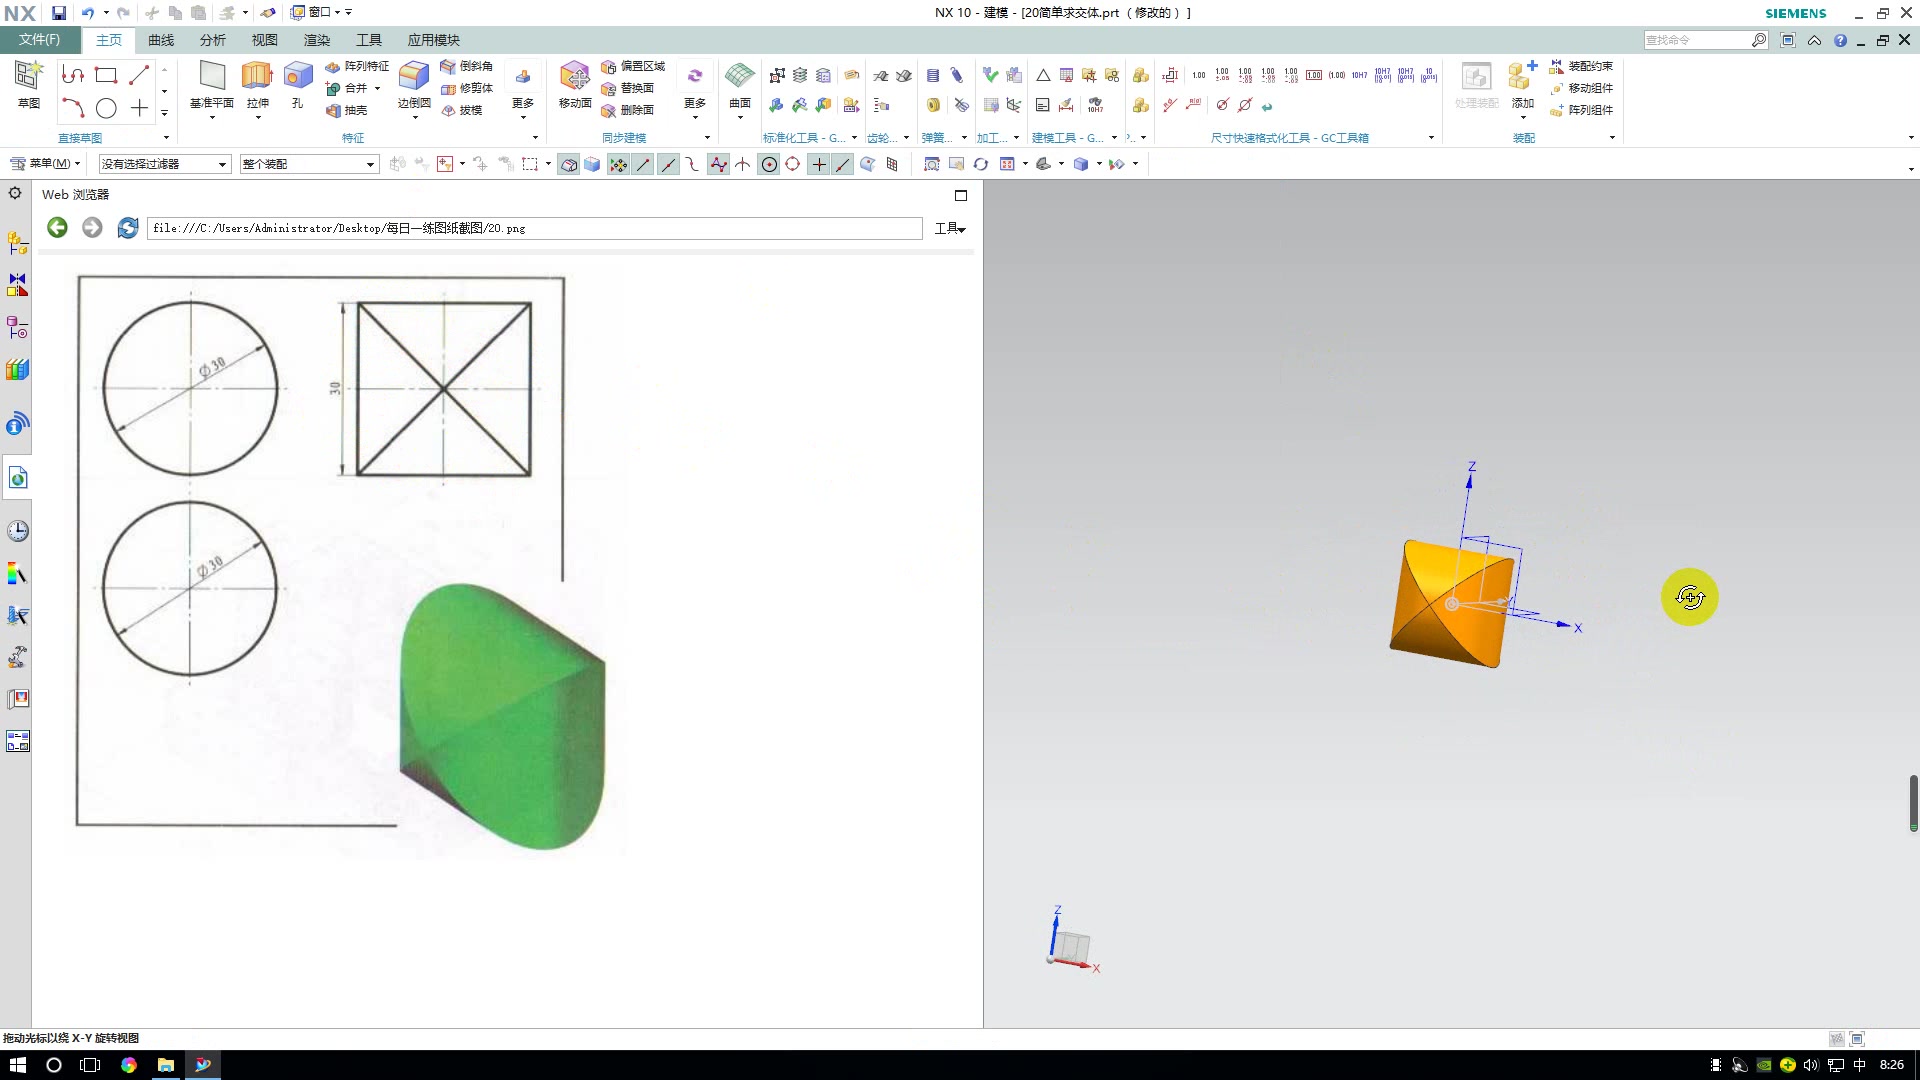This screenshot has width=1920, height=1080.
Task: Click the Rectangle sketch tool
Action: [106, 75]
